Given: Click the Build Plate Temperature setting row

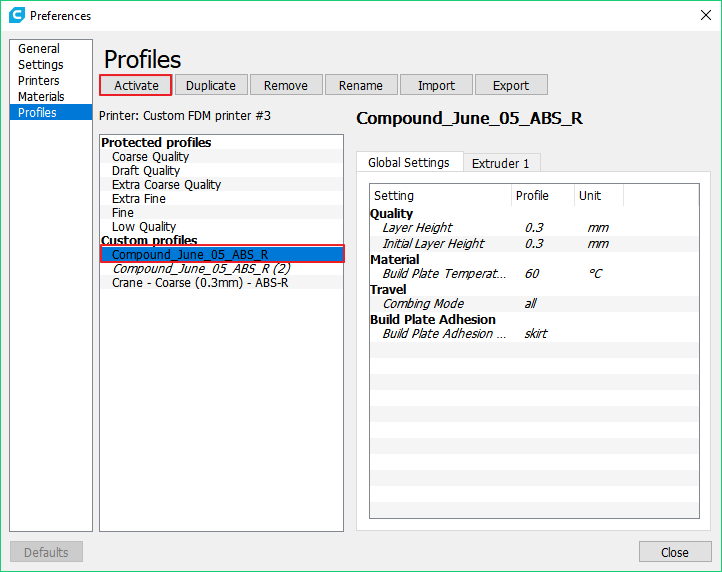Looking at the screenshot, I should tap(445, 274).
